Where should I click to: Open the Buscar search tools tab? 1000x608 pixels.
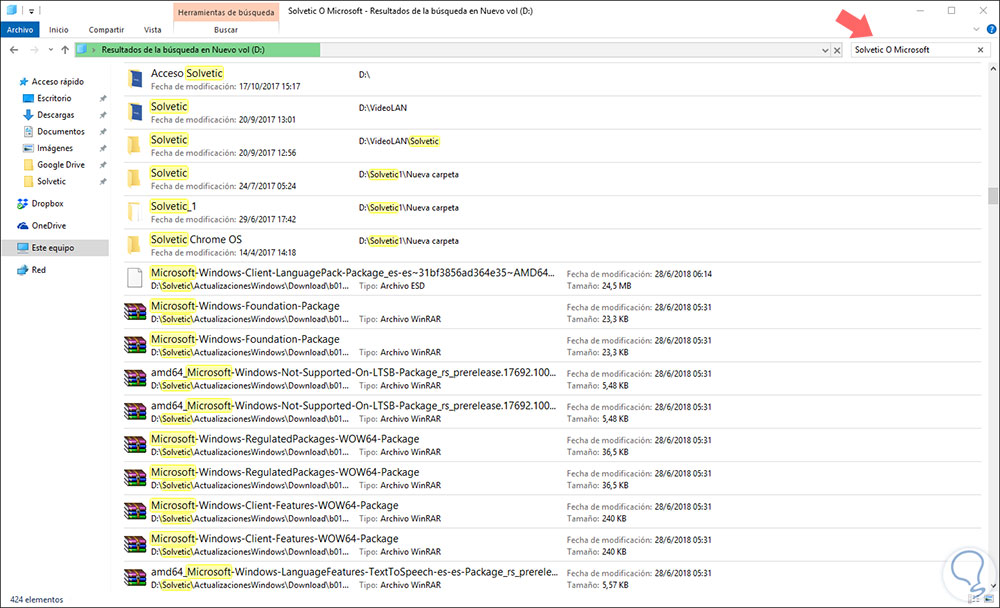[226, 29]
